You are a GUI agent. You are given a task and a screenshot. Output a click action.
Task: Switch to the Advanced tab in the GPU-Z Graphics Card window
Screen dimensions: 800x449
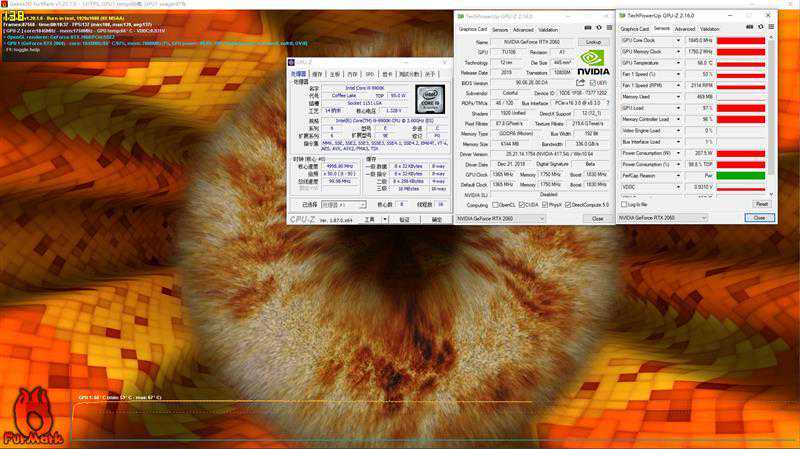522,29
